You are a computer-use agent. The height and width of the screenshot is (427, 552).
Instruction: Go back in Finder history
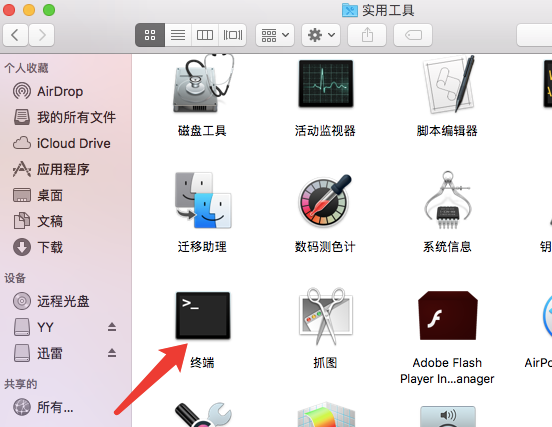[x=15, y=35]
